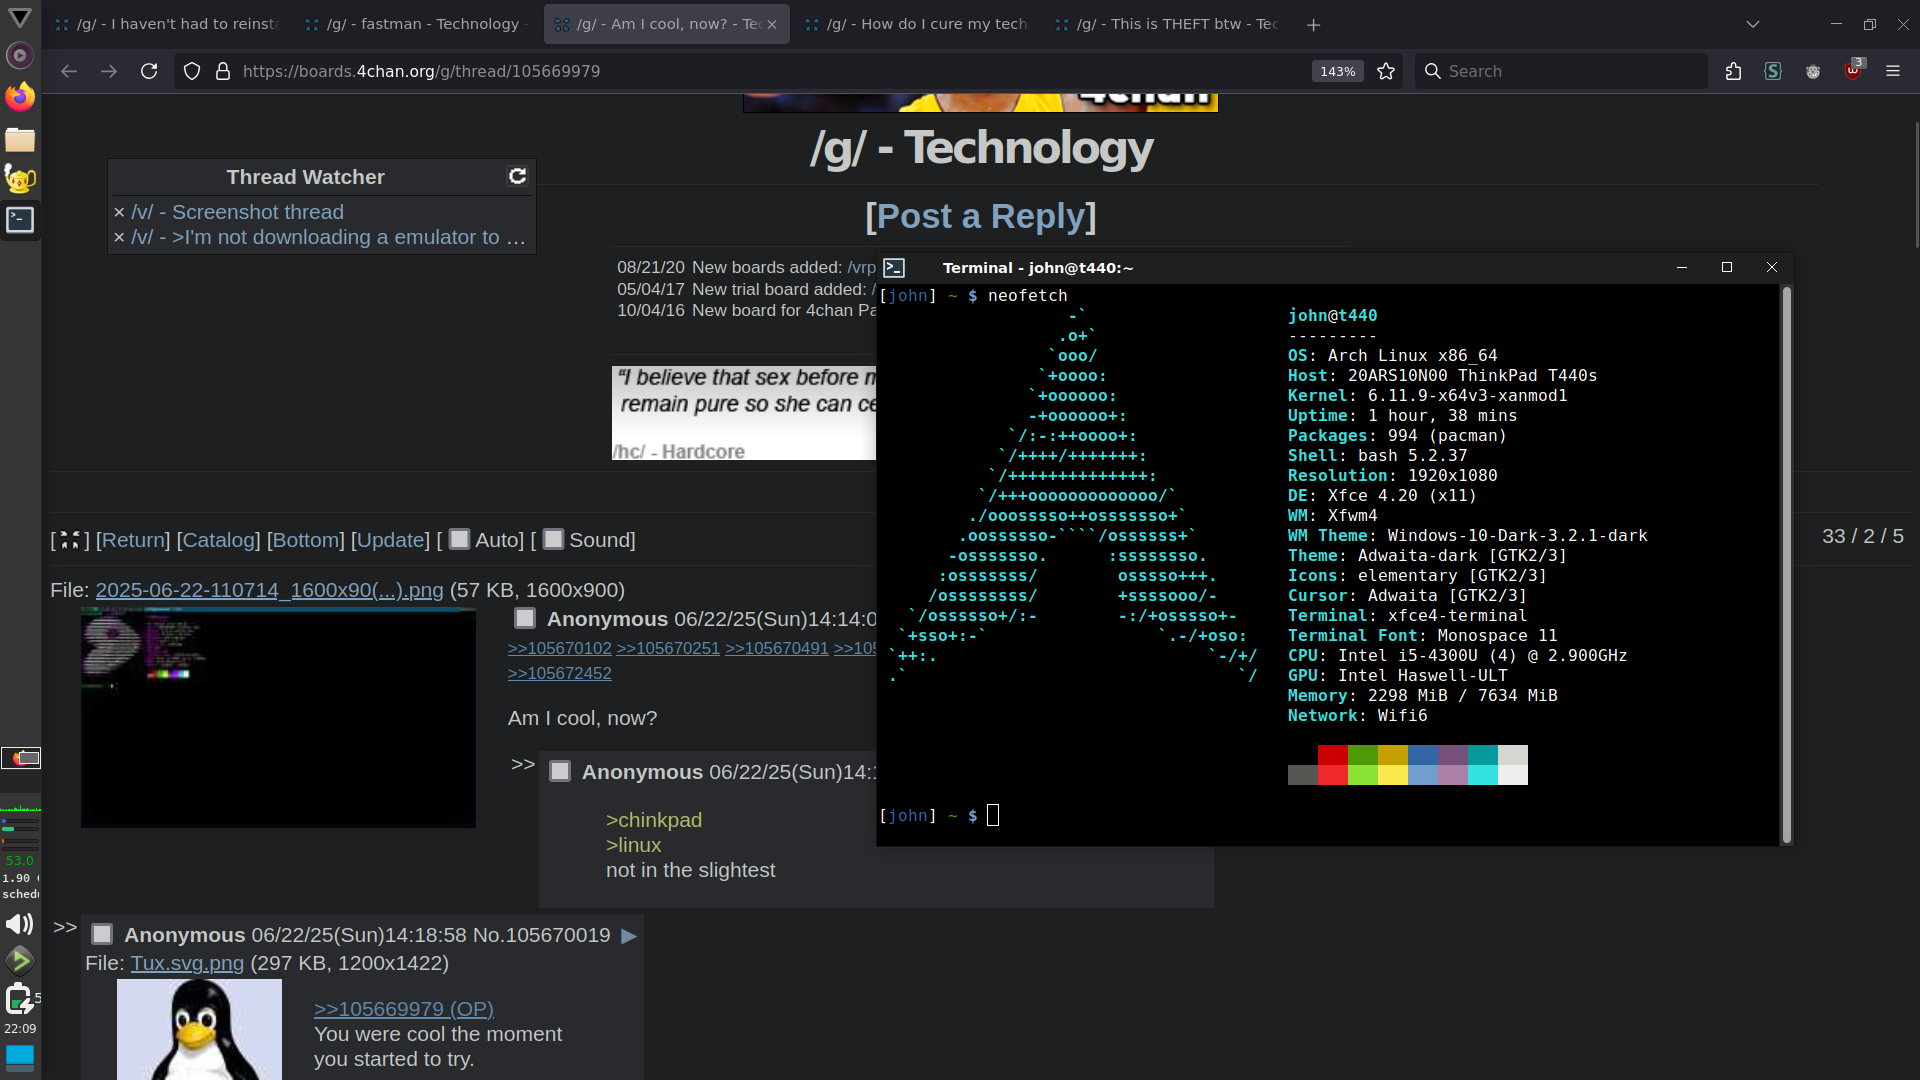Click the terminal window title icon

[x=894, y=268]
